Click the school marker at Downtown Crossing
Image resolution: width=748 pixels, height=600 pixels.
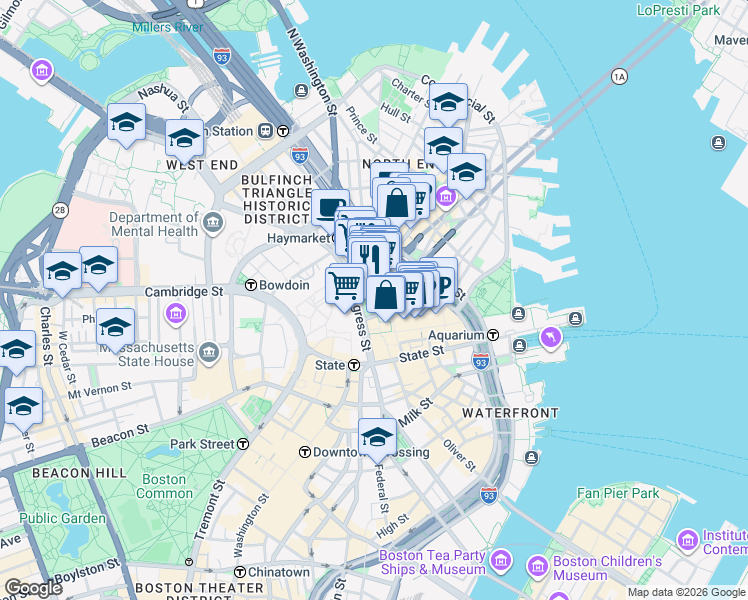click(377, 440)
